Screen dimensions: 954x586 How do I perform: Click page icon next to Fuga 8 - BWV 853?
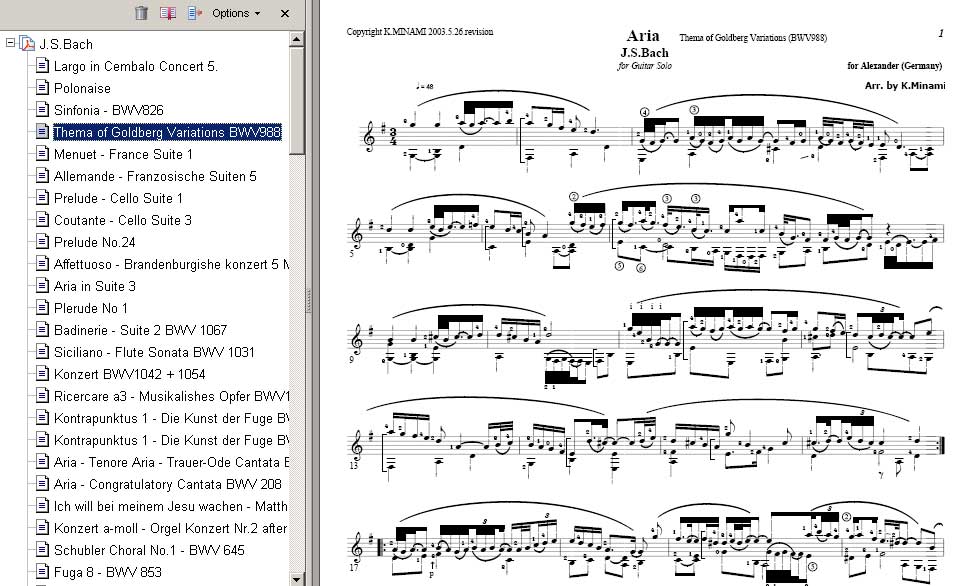coord(42,571)
